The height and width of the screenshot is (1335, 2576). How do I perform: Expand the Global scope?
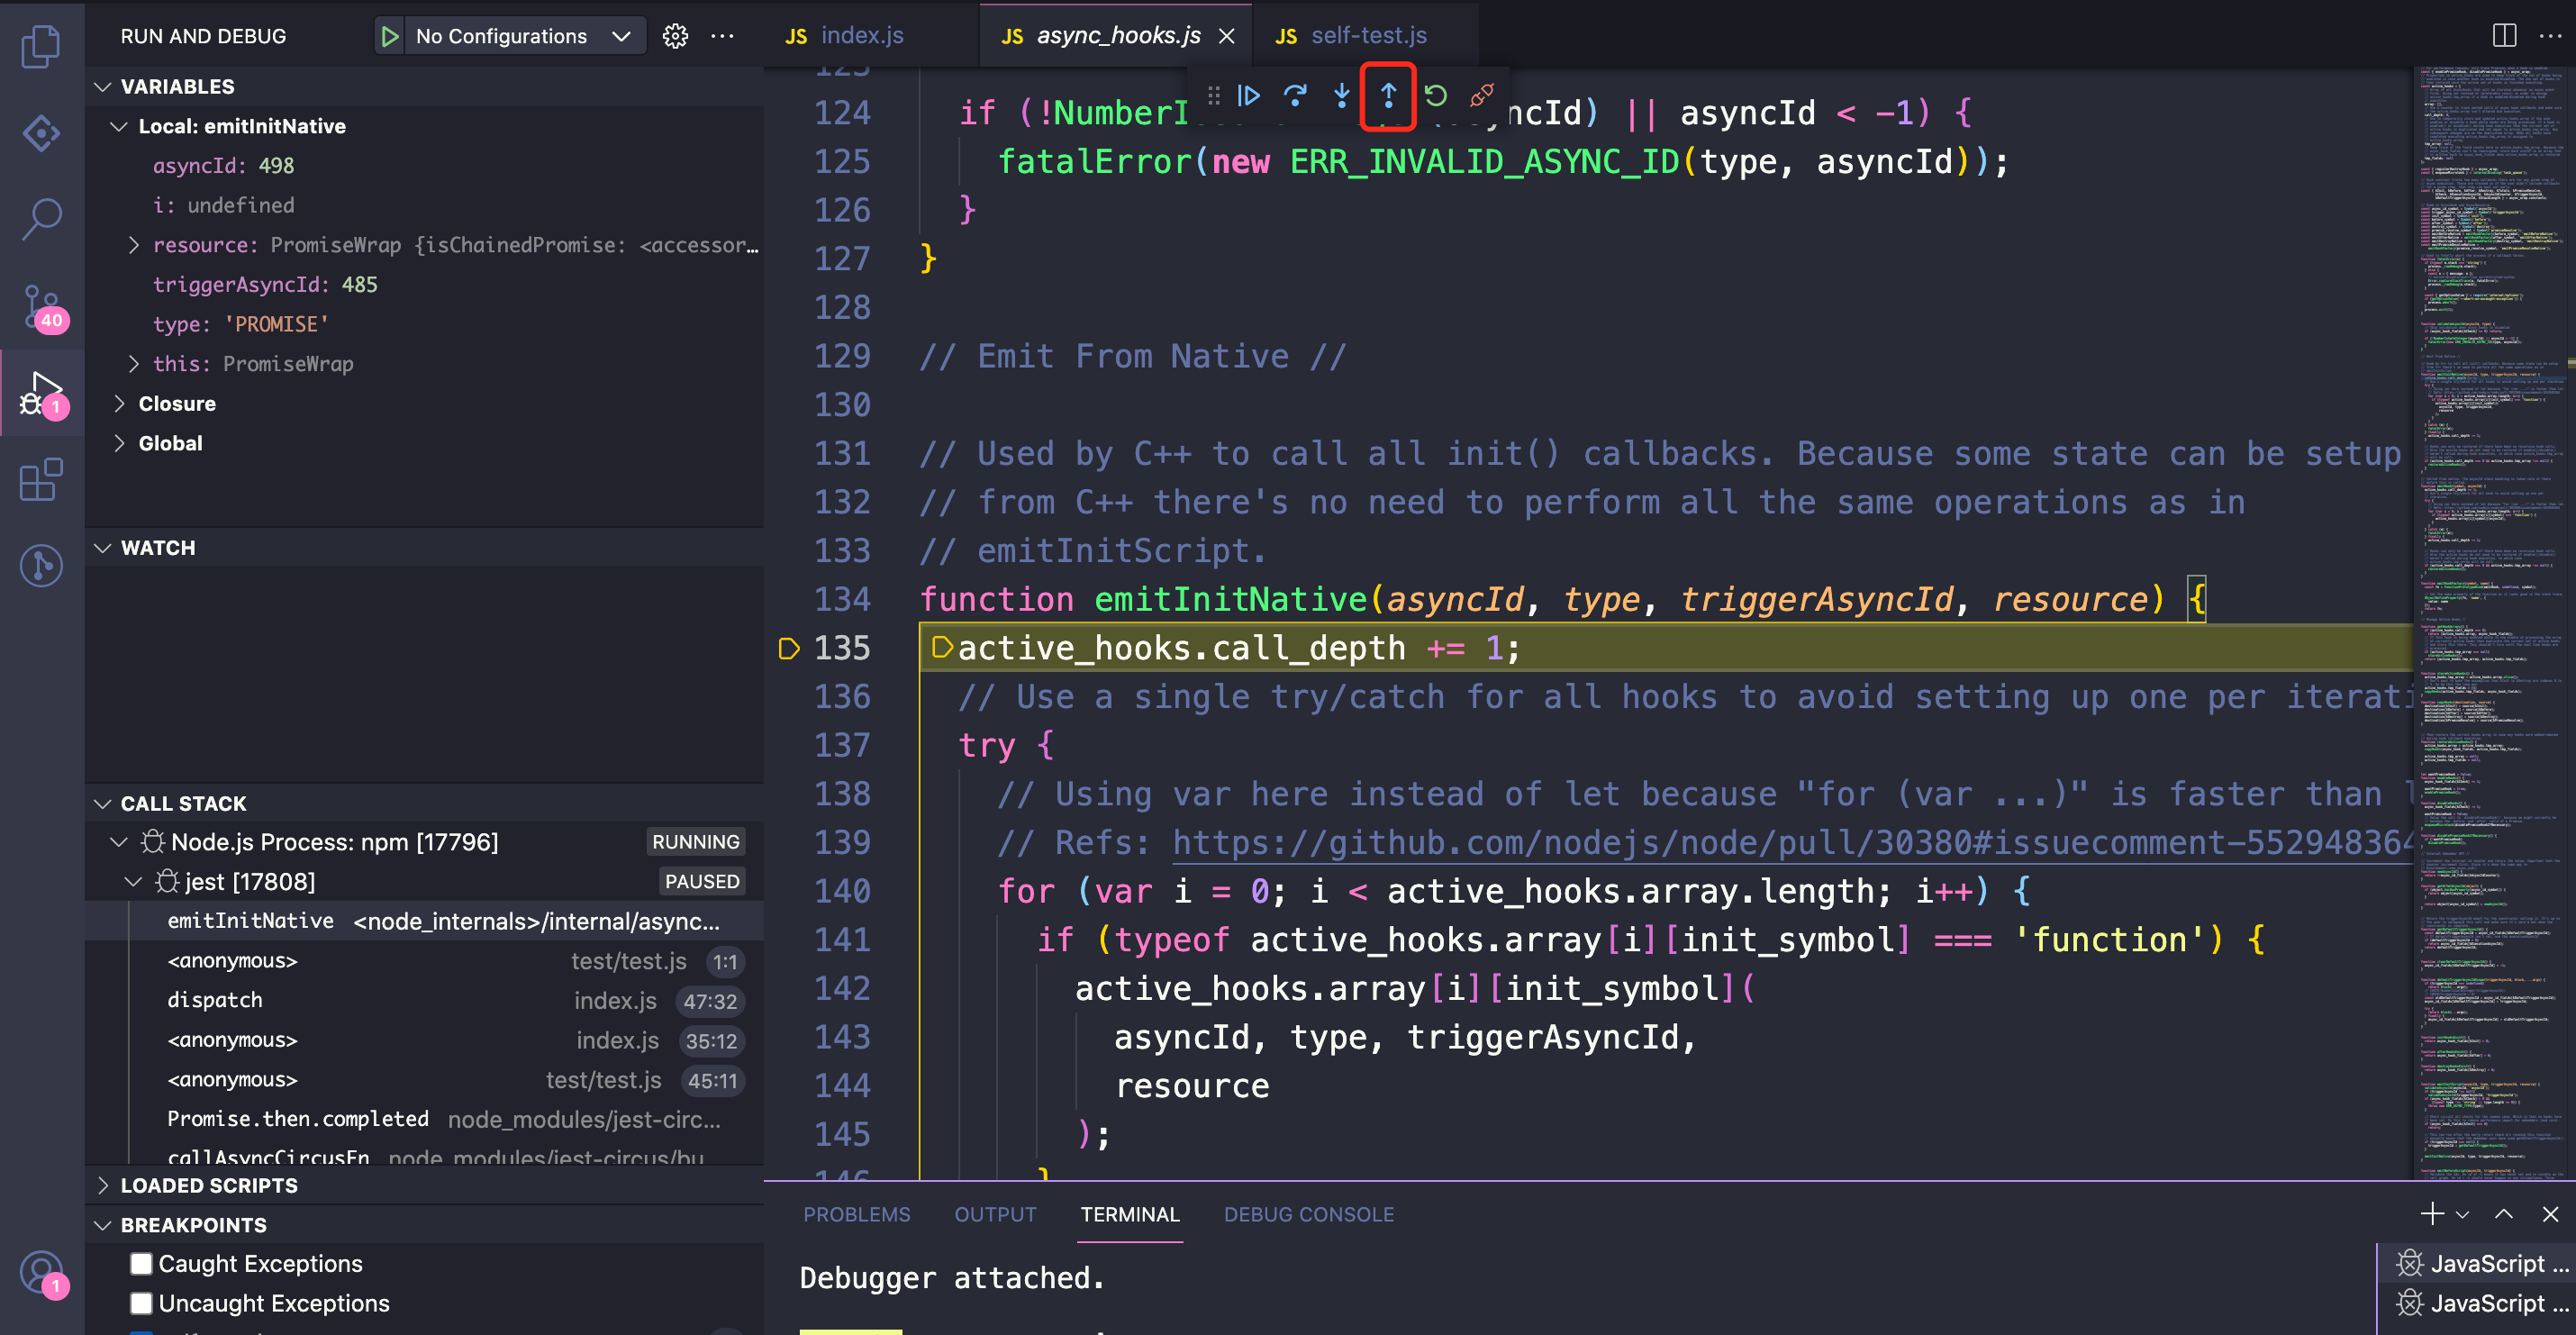pyautogui.click(x=119, y=443)
